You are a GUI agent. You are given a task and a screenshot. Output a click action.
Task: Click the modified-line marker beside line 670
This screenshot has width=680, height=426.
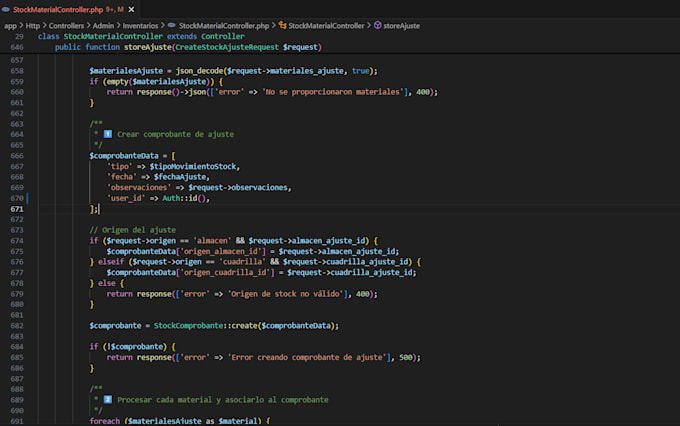[x=27, y=198]
